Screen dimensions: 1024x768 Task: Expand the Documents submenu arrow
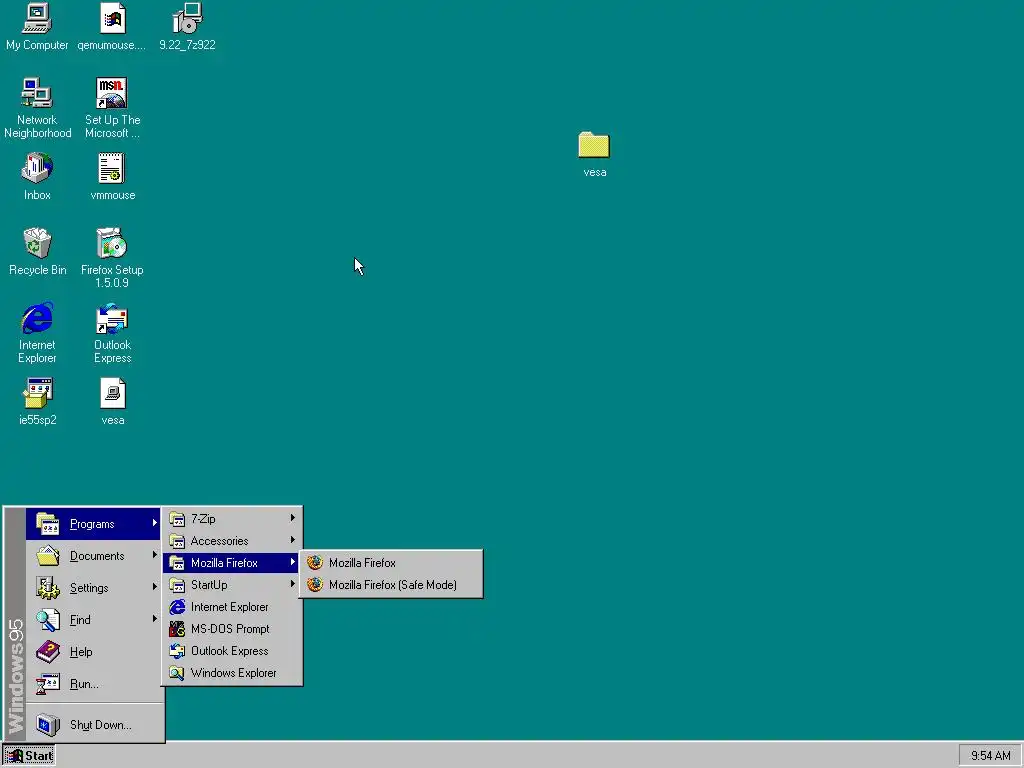(x=155, y=555)
